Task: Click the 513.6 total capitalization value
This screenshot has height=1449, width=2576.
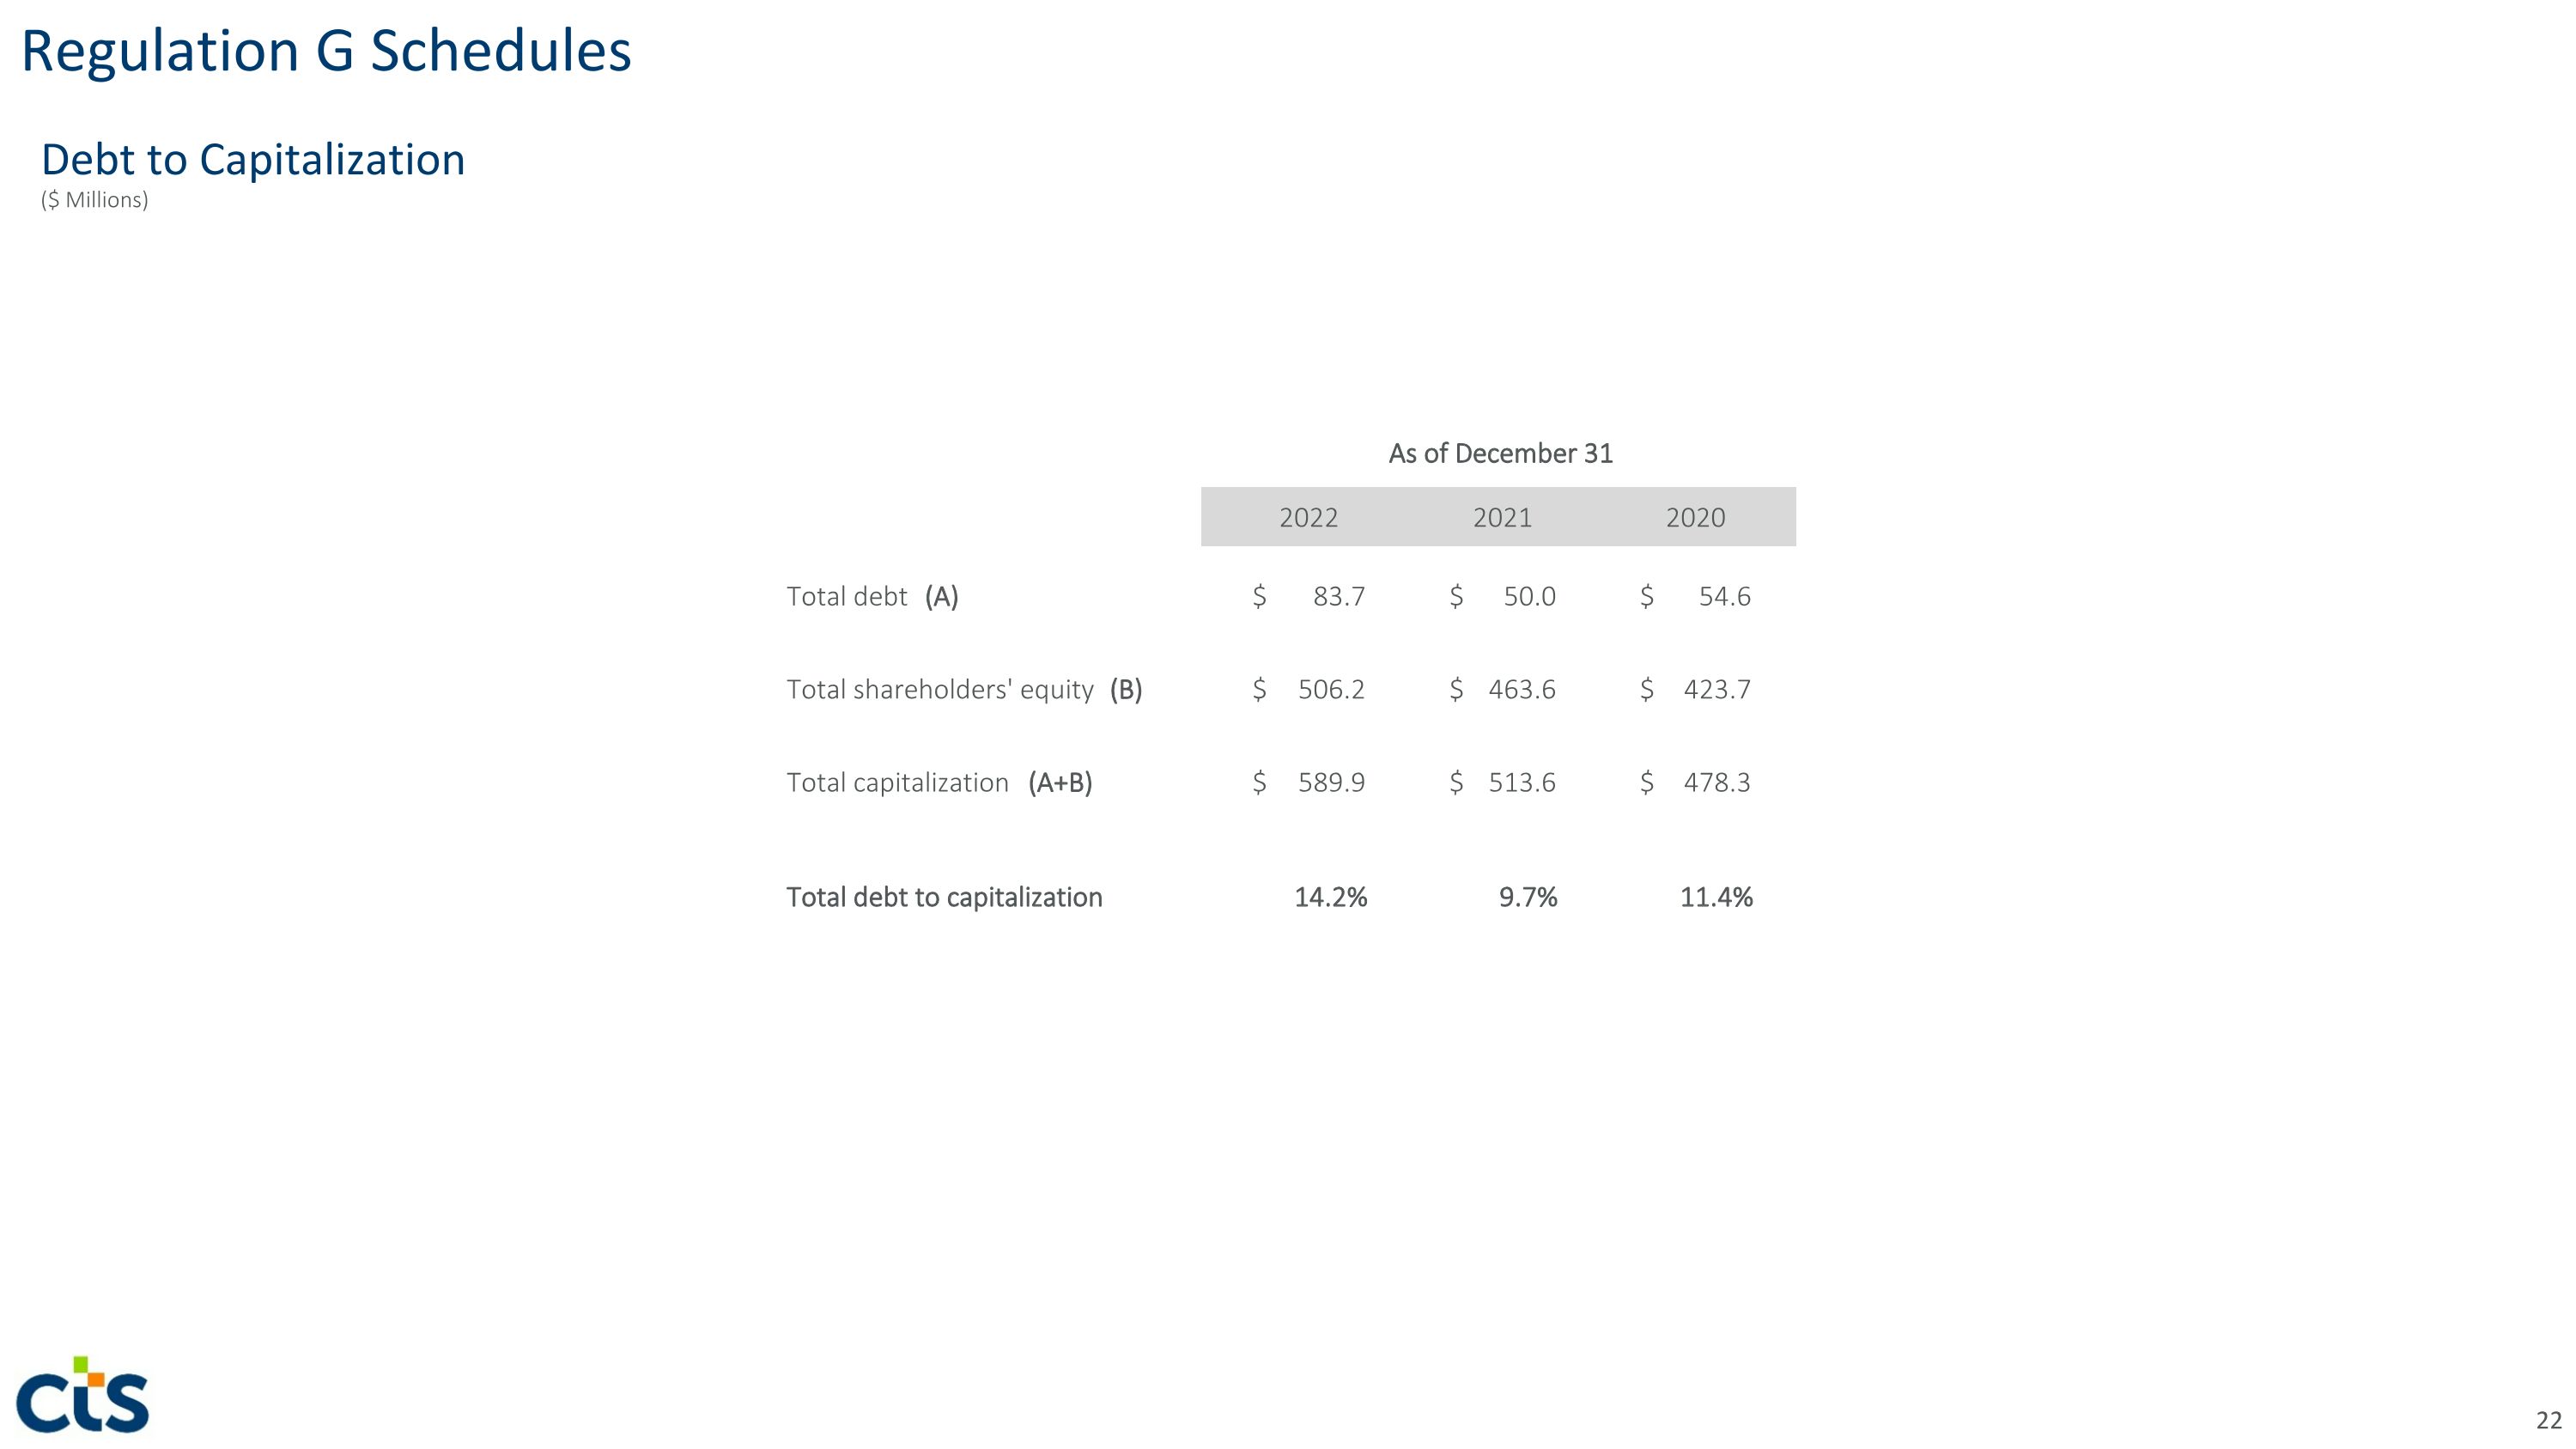Action: pyautogui.click(x=1522, y=783)
